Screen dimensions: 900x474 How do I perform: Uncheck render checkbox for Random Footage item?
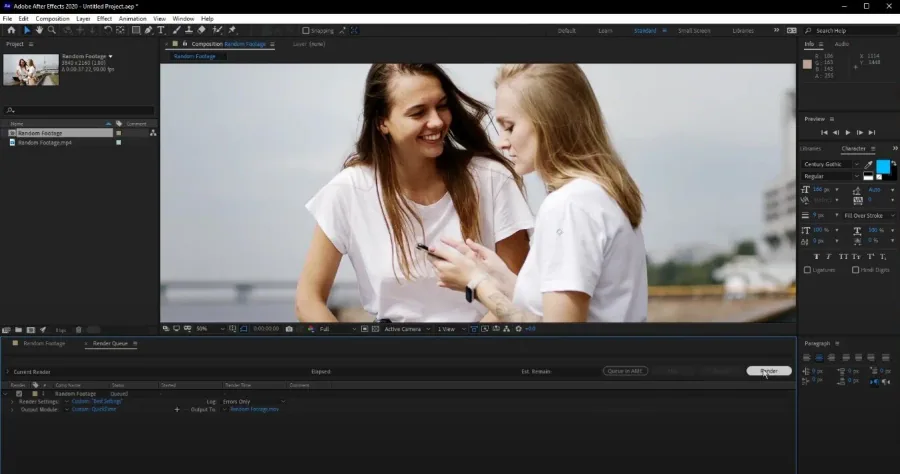click(x=19, y=394)
